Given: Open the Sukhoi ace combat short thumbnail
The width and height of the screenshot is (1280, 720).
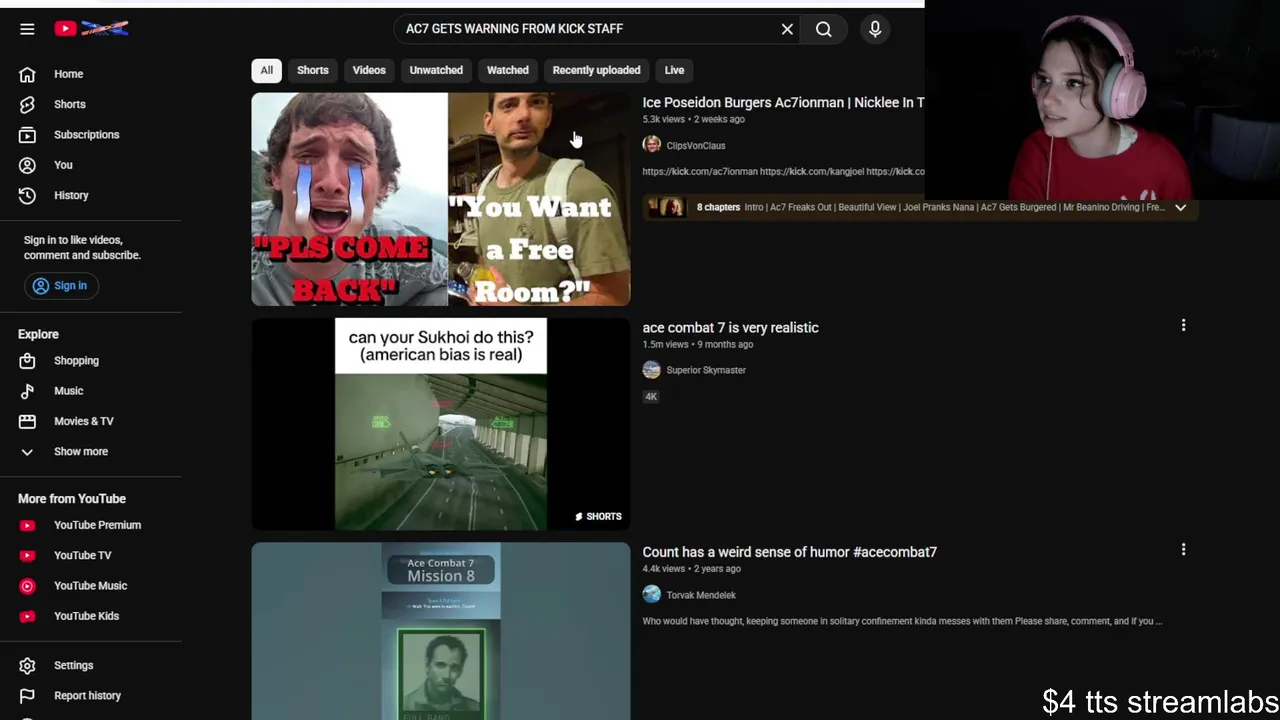Looking at the screenshot, I should pos(441,424).
